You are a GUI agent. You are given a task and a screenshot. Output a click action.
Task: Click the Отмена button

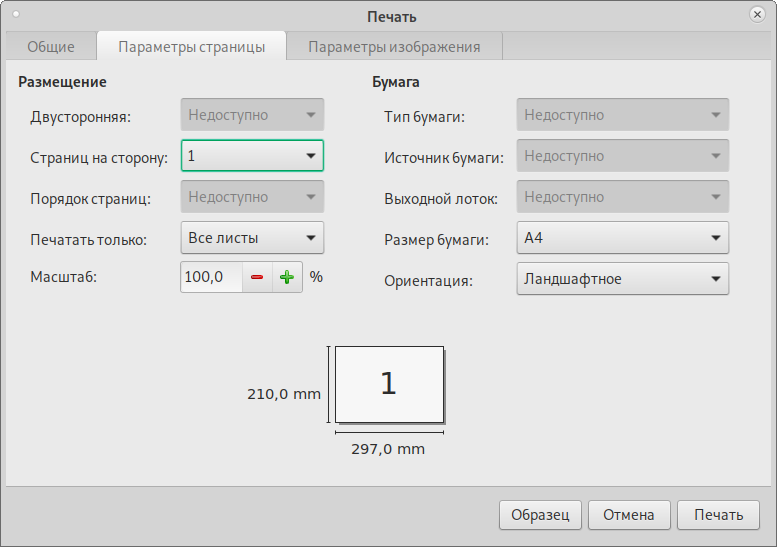pyautogui.click(x=629, y=515)
